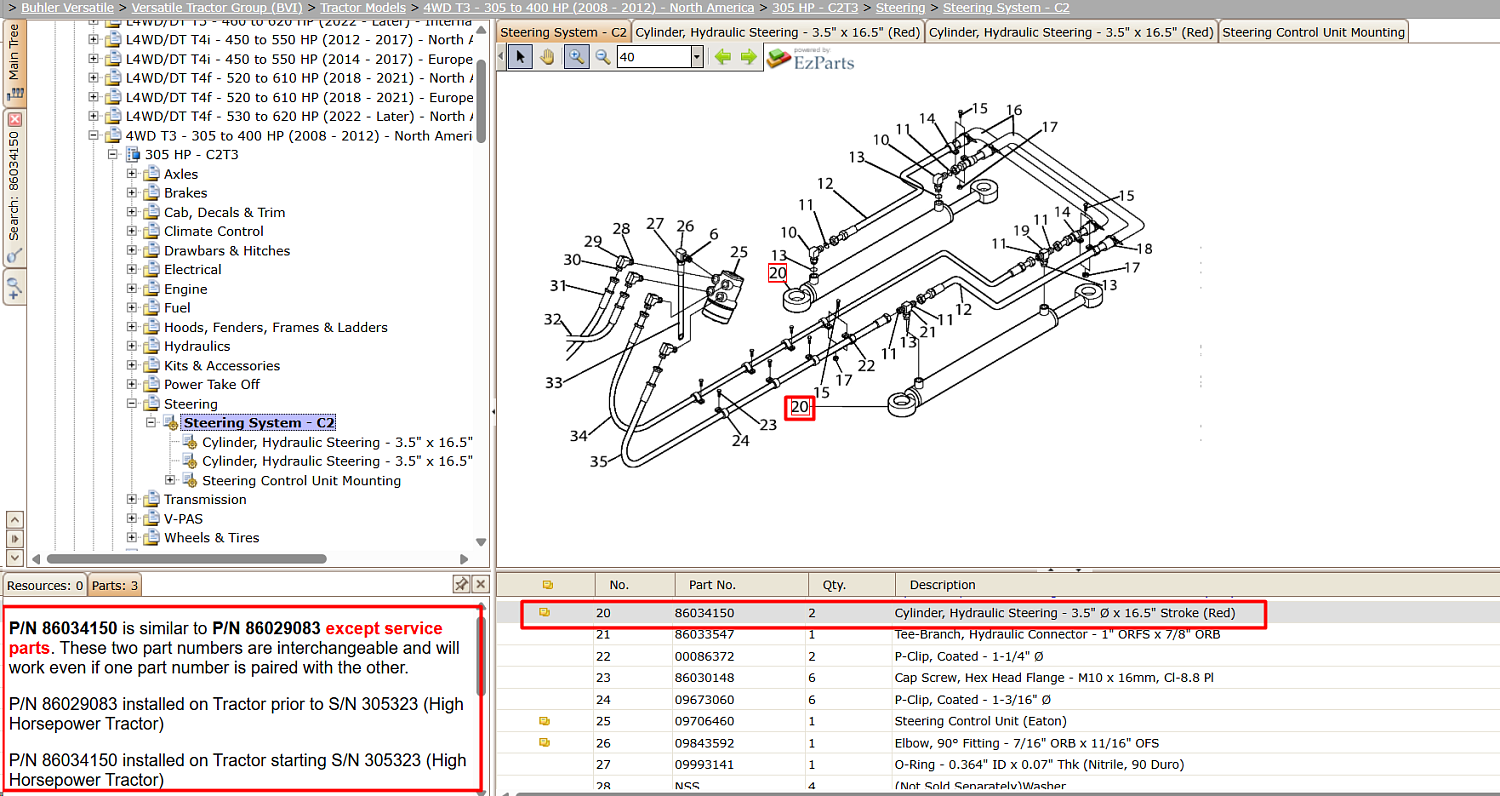Follow the Buhler Versatile breadcrumb link

(67, 8)
